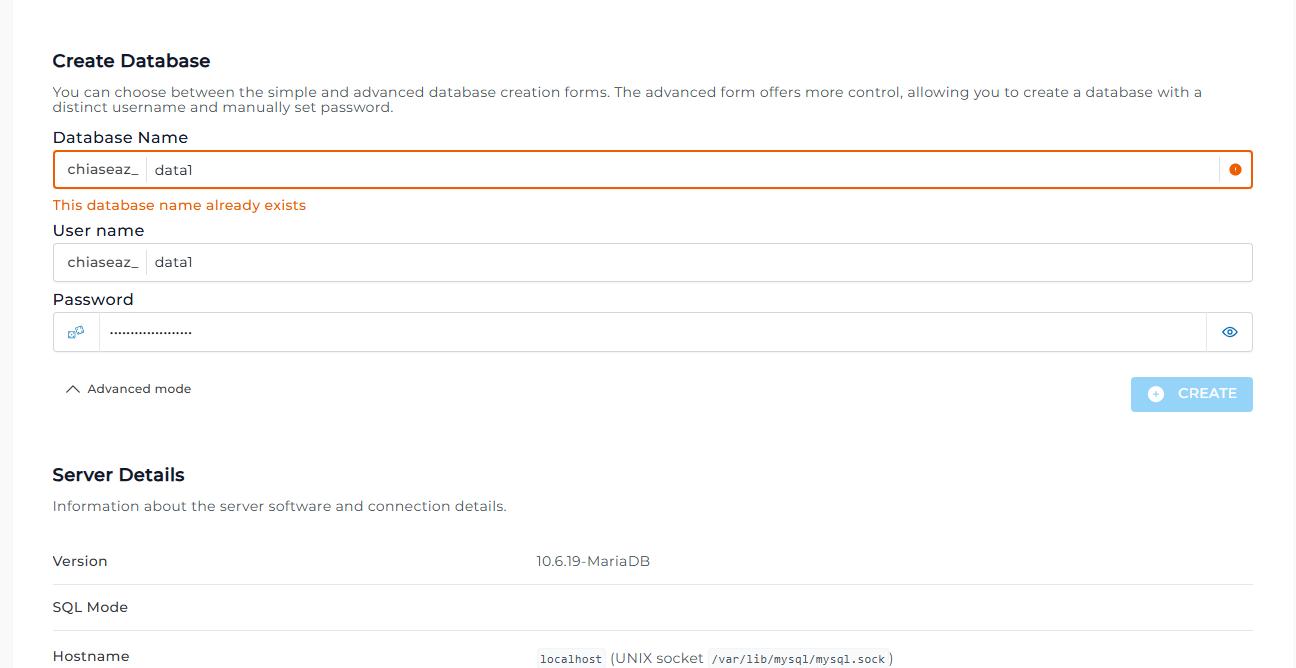
Task: Click the Create Database heading
Action: click(x=131, y=61)
